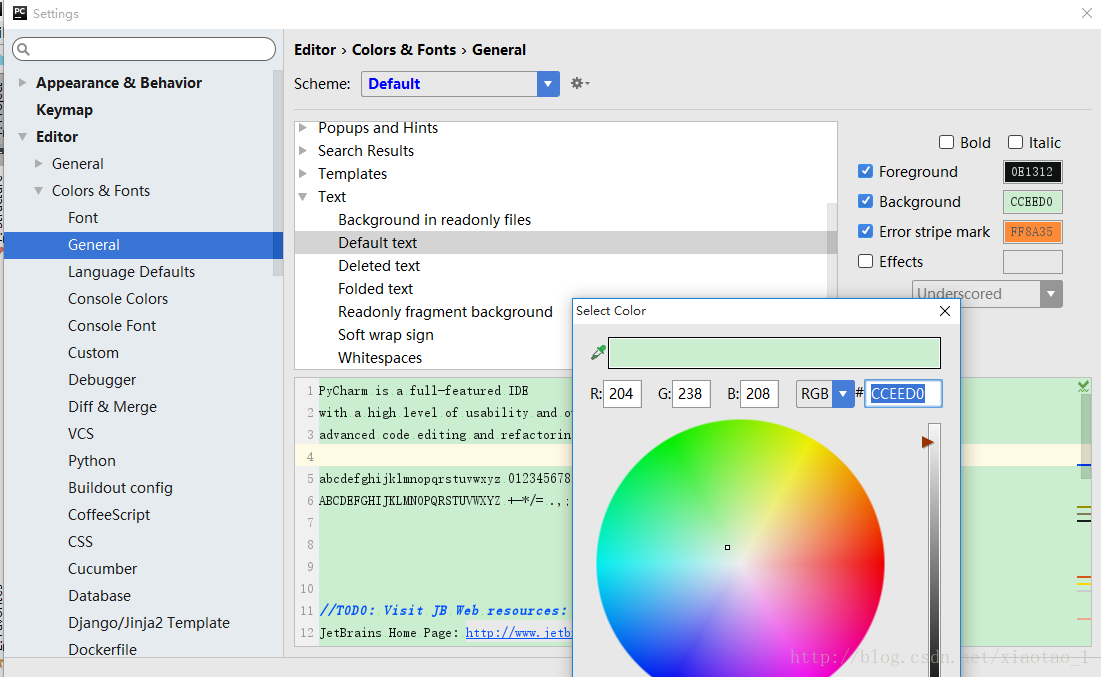The height and width of the screenshot is (677, 1101).
Task: Click the PyCharm logo in title bar
Action: (x=19, y=13)
